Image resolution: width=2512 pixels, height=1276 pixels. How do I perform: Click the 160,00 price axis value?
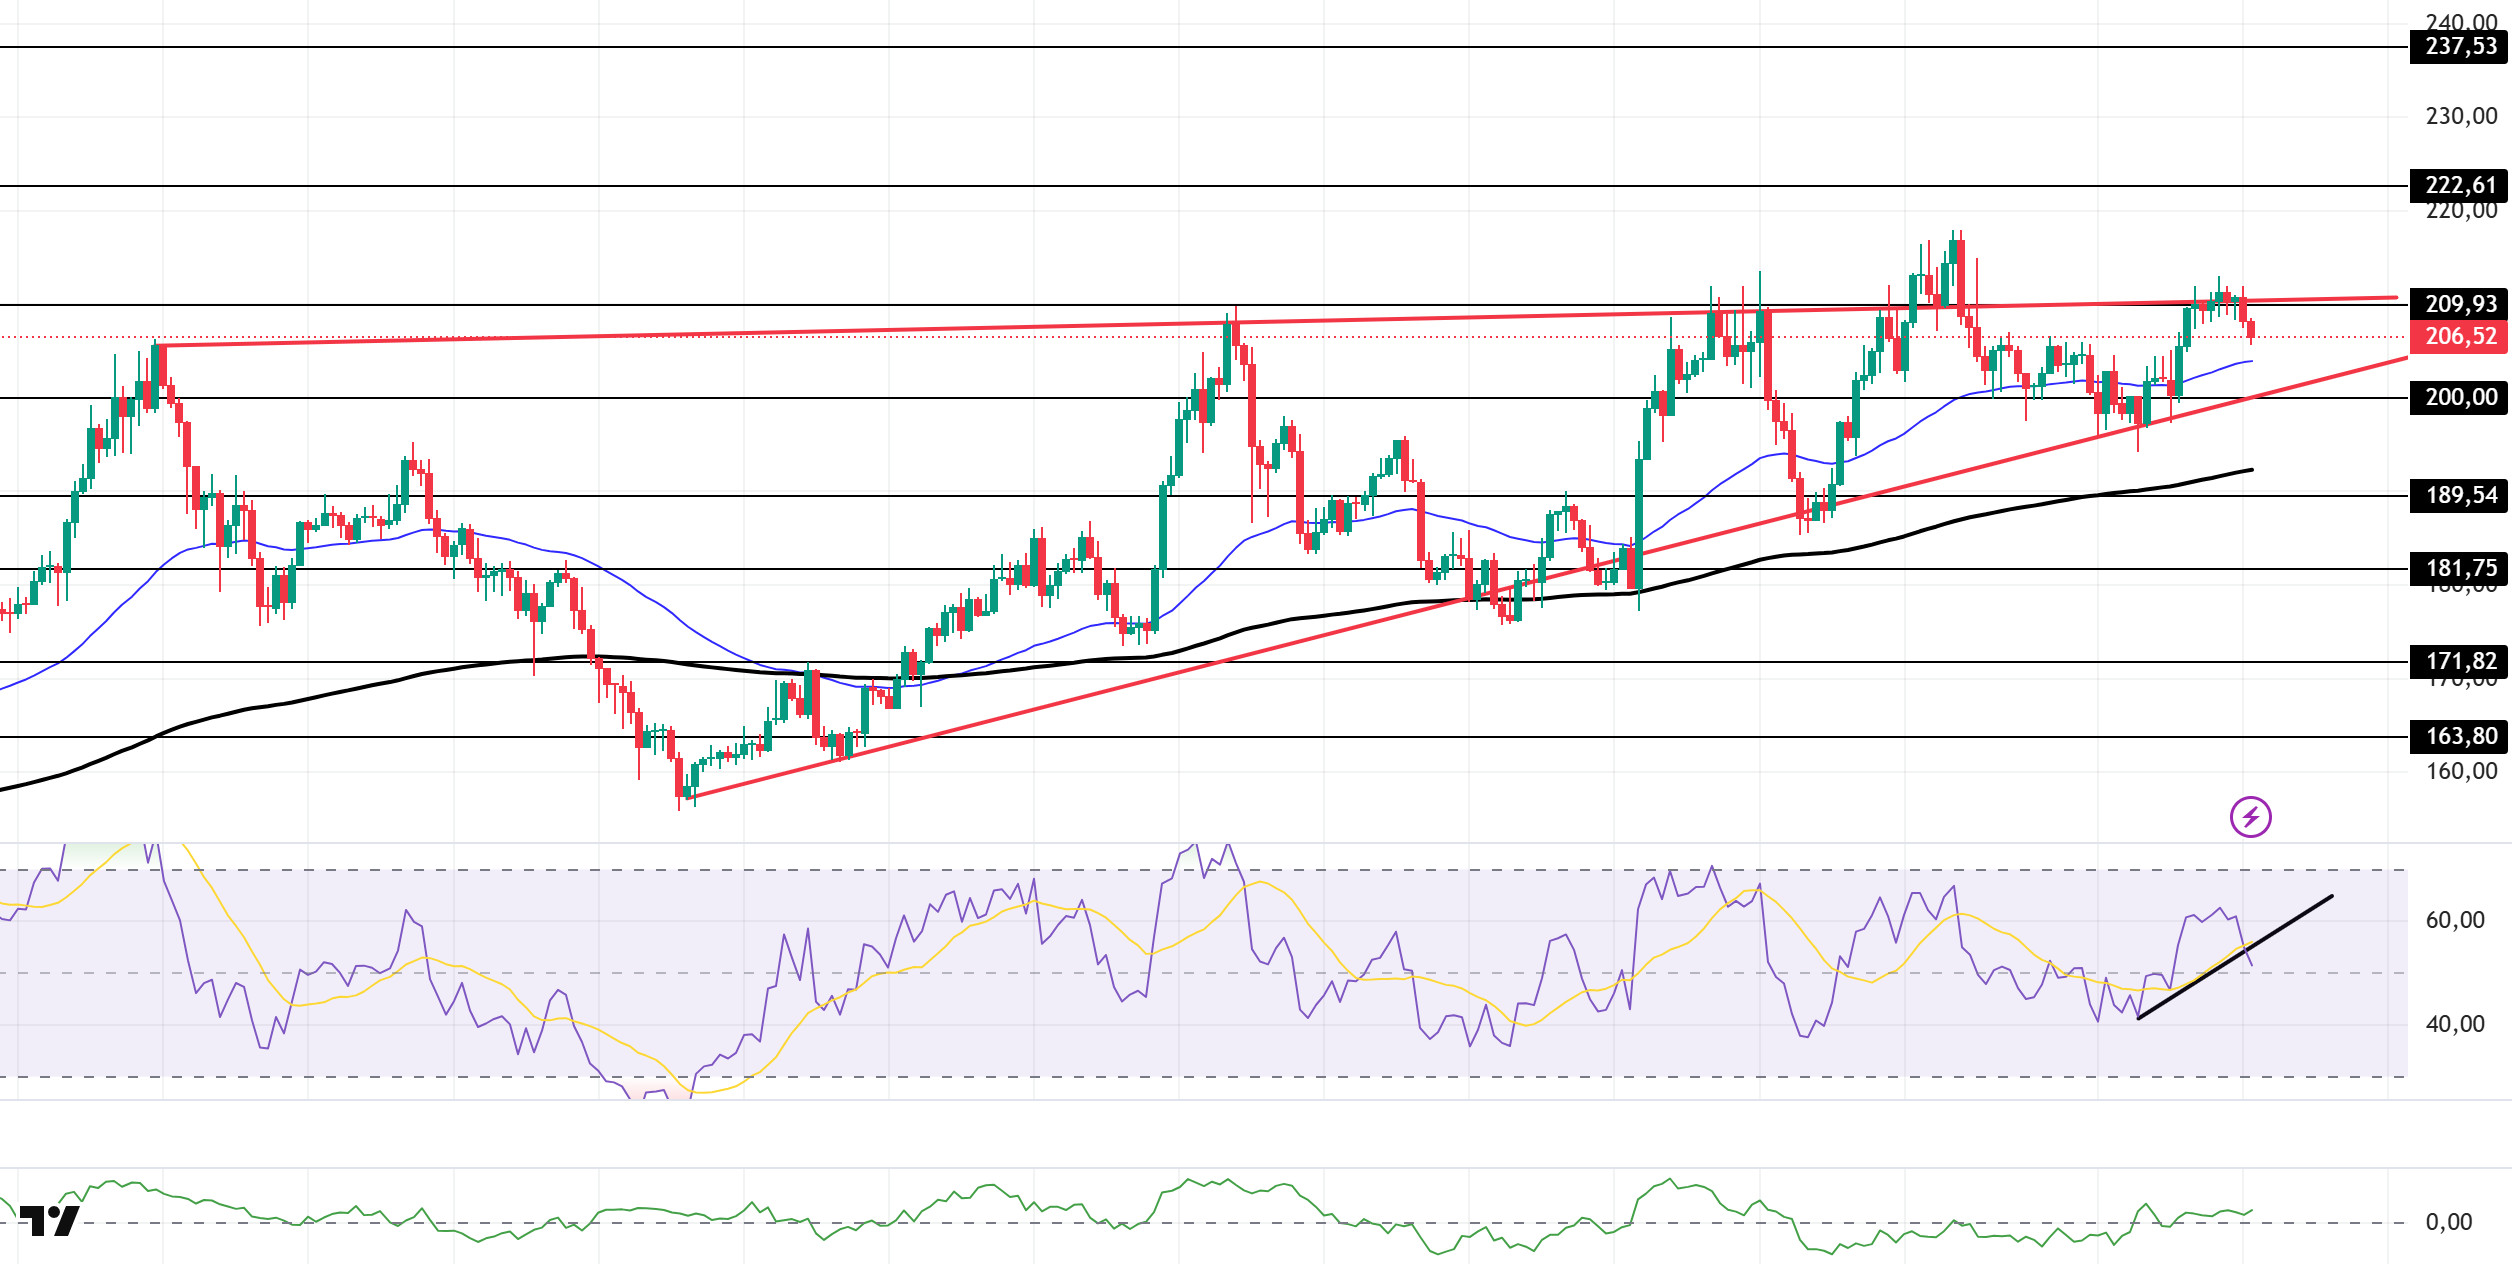pos(2461,771)
